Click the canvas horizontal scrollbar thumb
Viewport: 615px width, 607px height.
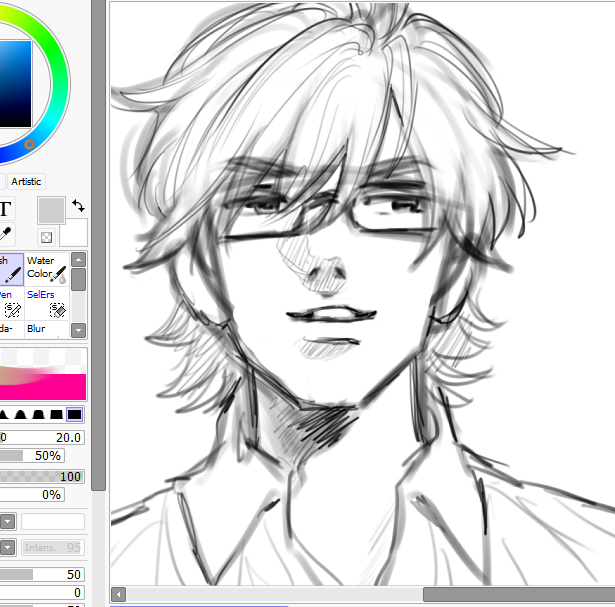point(519,594)
